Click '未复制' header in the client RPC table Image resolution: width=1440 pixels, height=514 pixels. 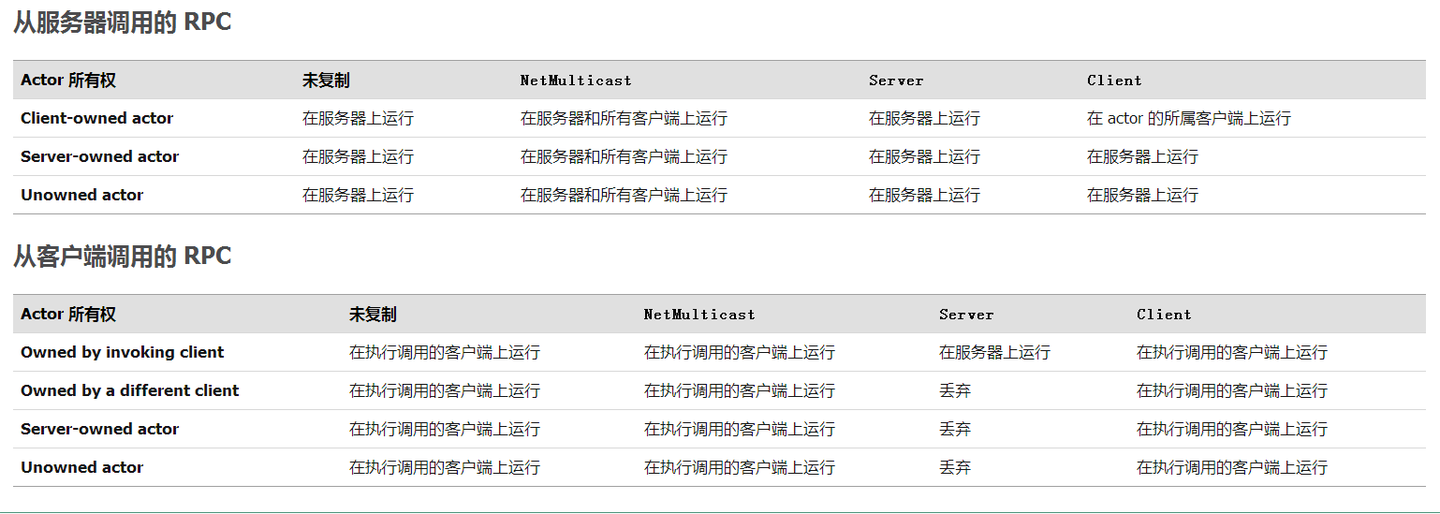tap(372, 314)
